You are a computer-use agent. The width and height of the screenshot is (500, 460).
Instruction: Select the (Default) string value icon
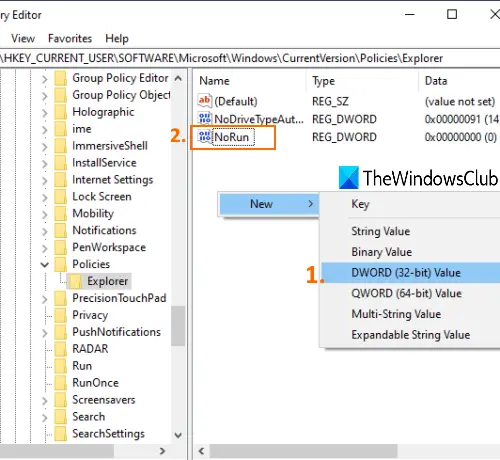(204, 101)
